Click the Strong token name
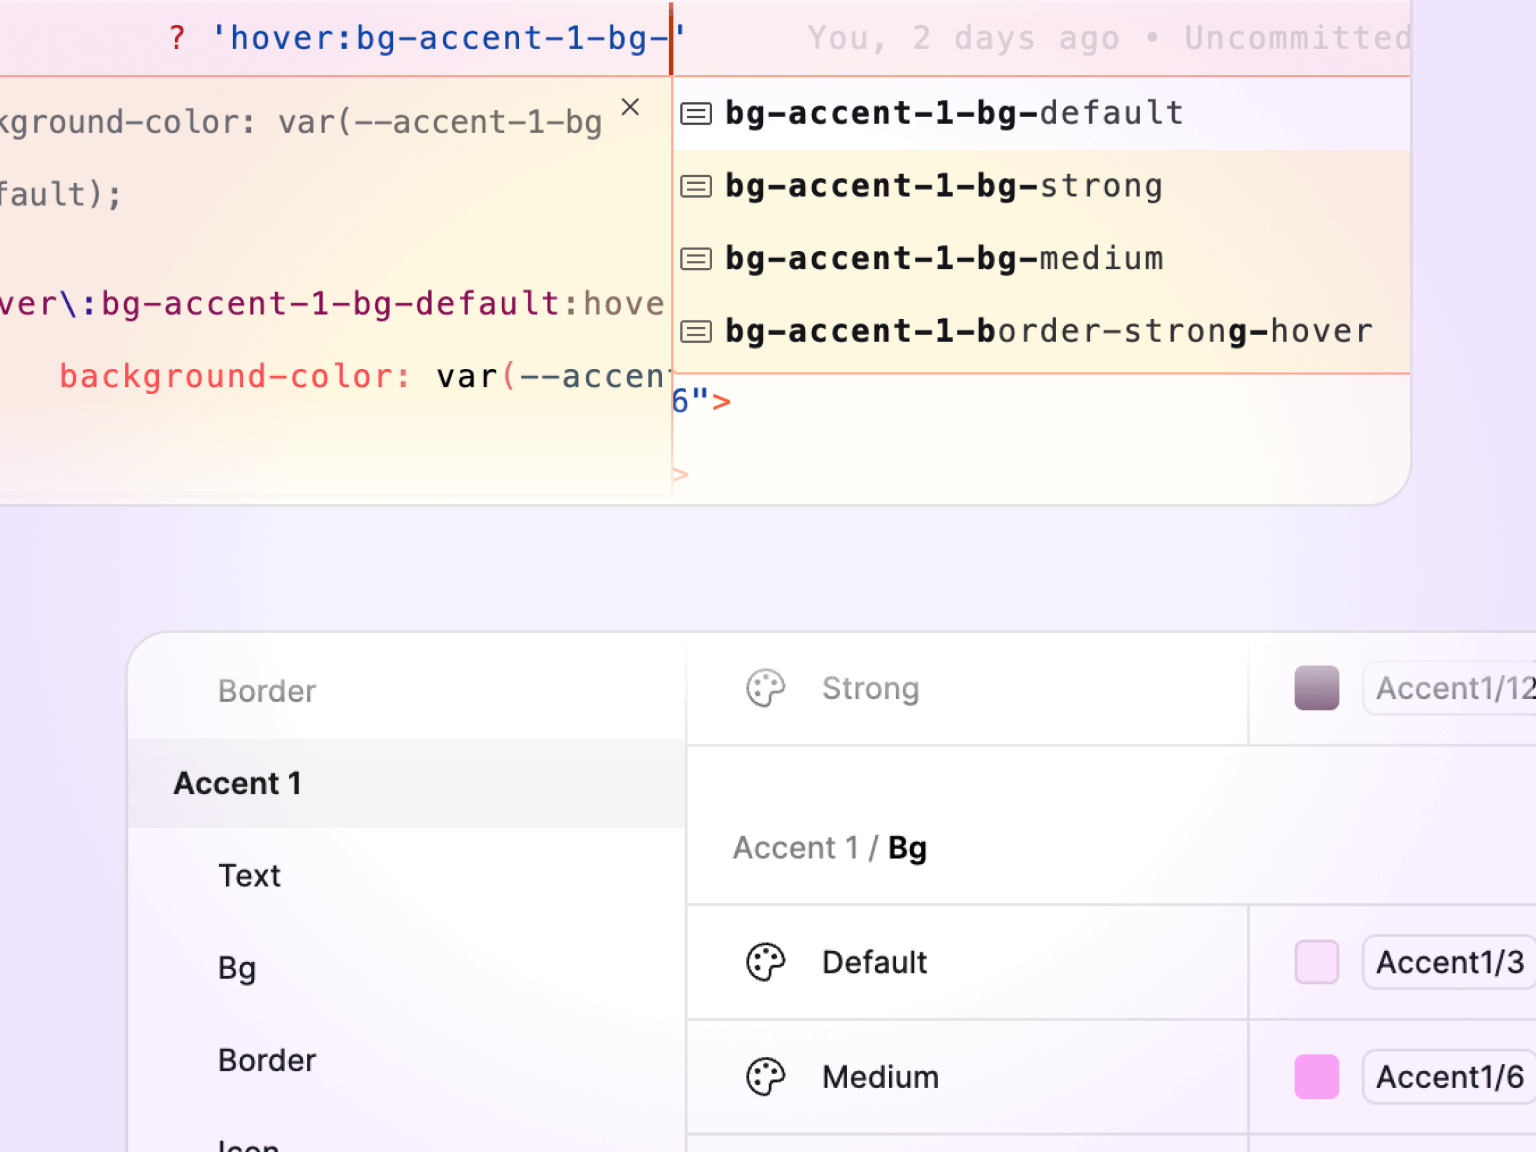 tap(871, 689)
